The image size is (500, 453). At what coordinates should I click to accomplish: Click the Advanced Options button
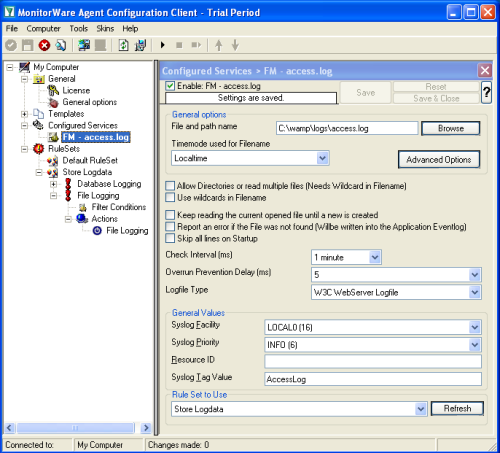point(439,160)
